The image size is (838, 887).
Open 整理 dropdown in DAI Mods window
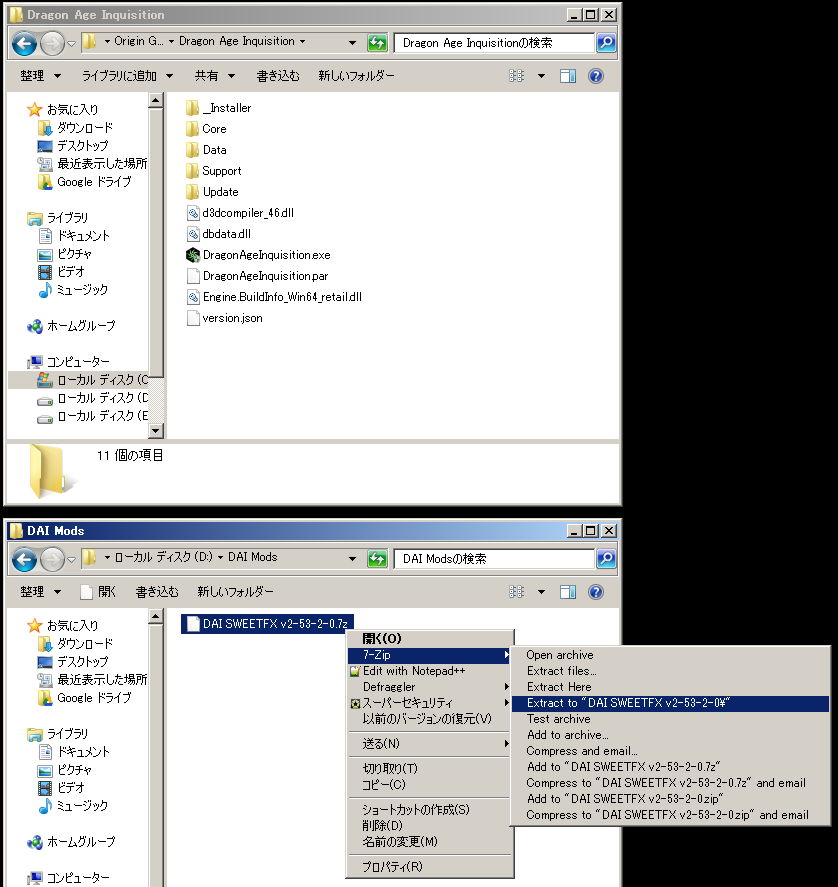(x=40, y=592)
